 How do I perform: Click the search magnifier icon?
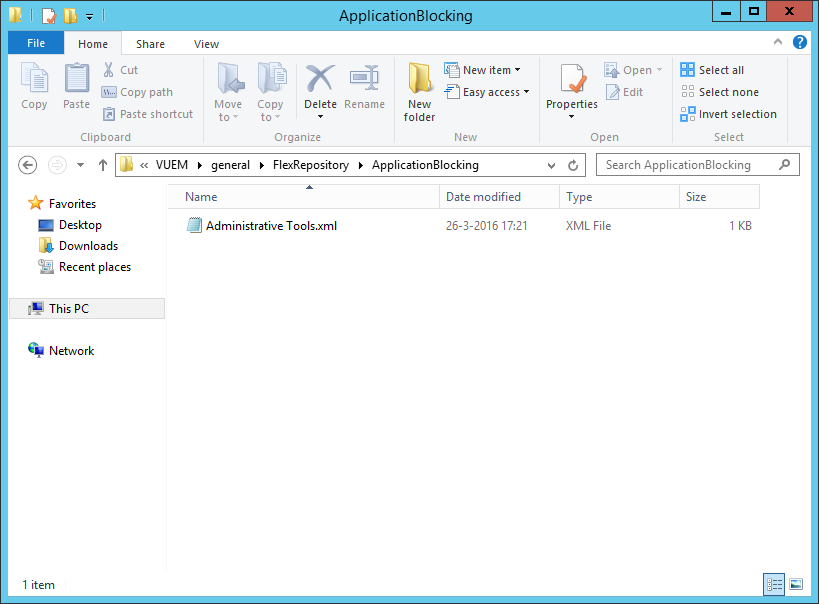coord(784,165)
